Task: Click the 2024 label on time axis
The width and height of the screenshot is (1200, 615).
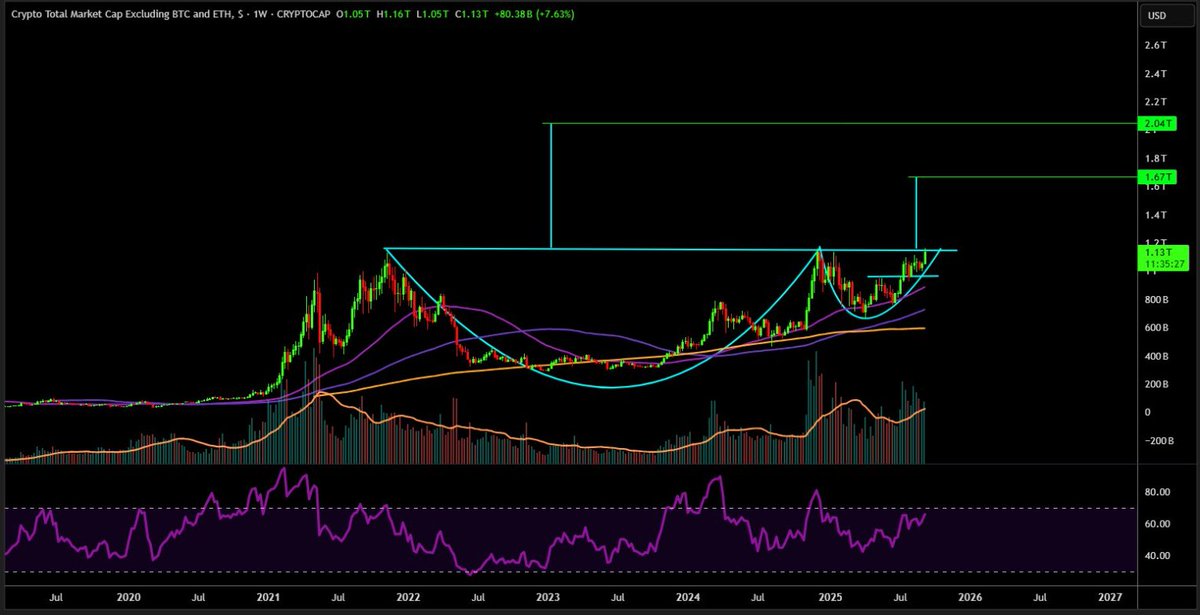Action: pos(688,596)
